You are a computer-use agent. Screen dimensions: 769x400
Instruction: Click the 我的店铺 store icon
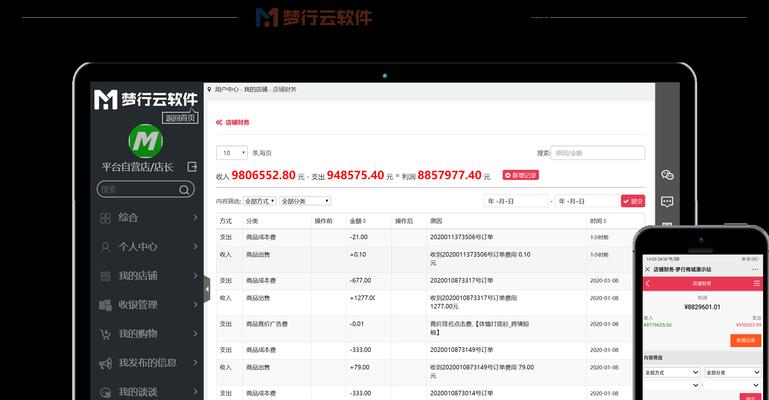[x=105, y=276]
